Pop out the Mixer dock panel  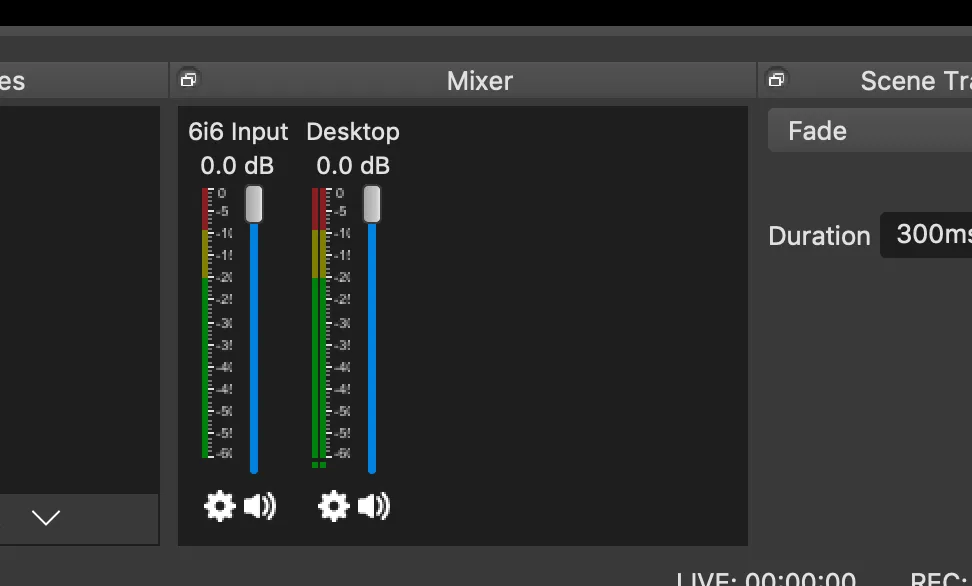coord(187,79)
